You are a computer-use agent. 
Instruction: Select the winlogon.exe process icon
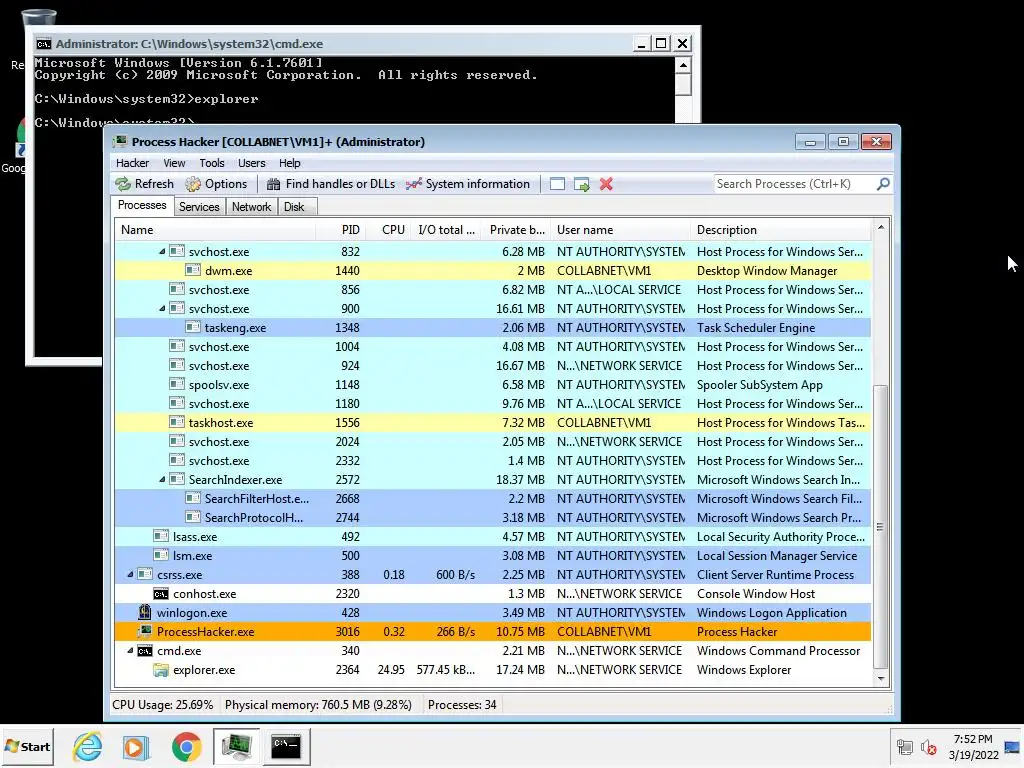point(145,613)
